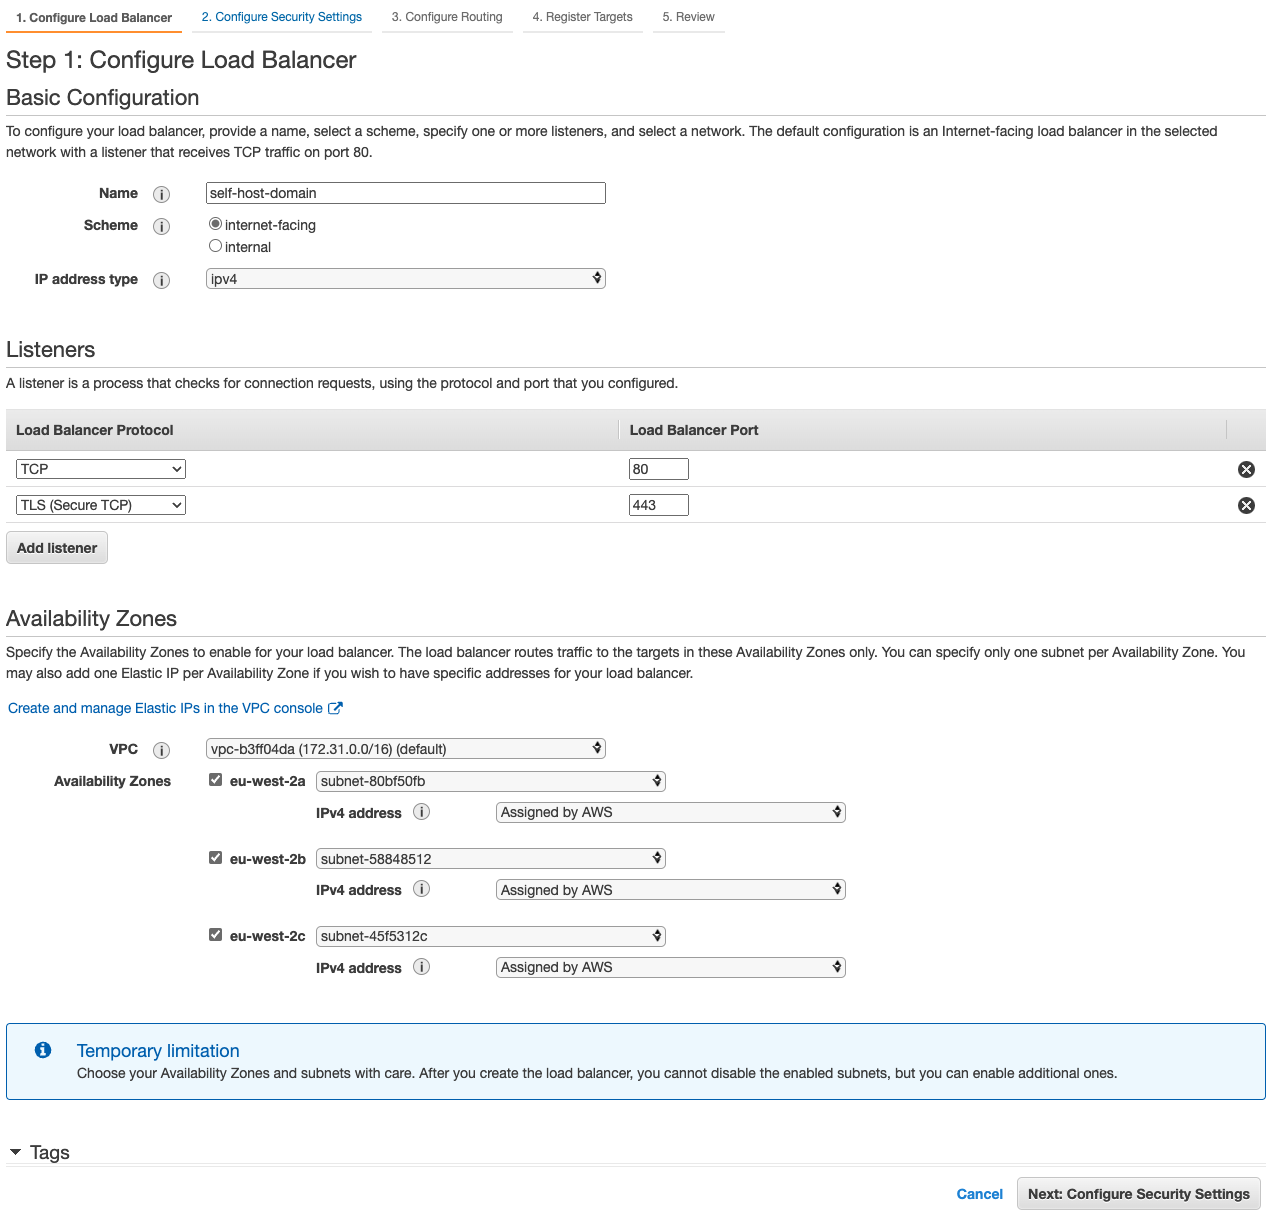The width and height of the screenshot is (1271, 1219).
Task: Remove the TCP port 80 listener
Action: [x=1246, y=469]
